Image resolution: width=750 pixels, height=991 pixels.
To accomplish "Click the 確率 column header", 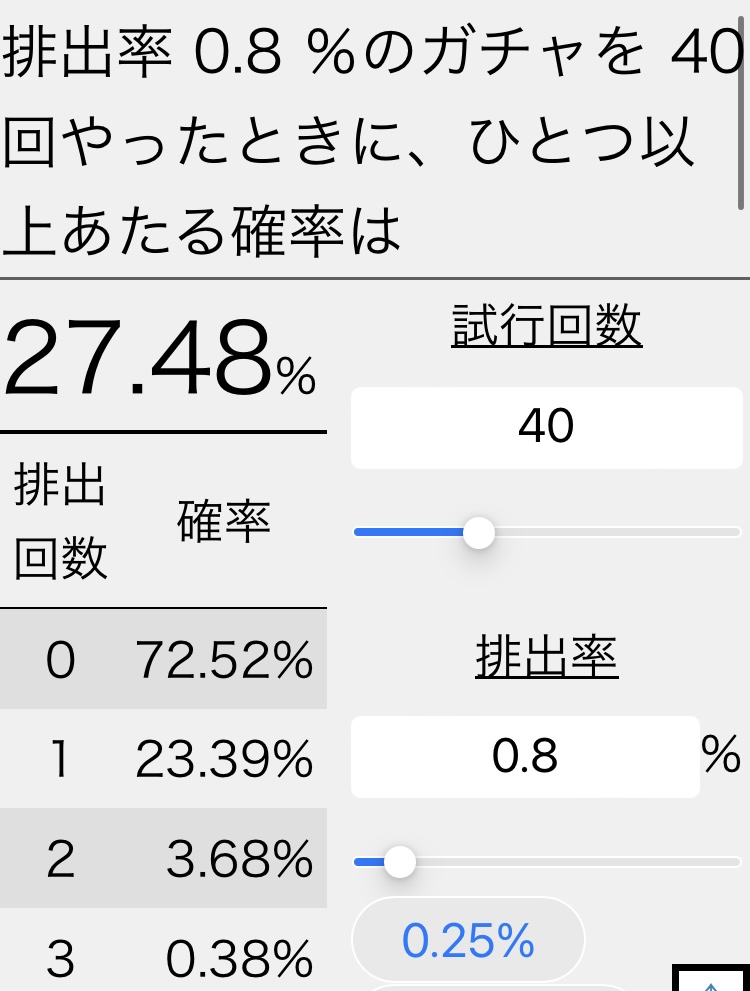I will [224, 522].
